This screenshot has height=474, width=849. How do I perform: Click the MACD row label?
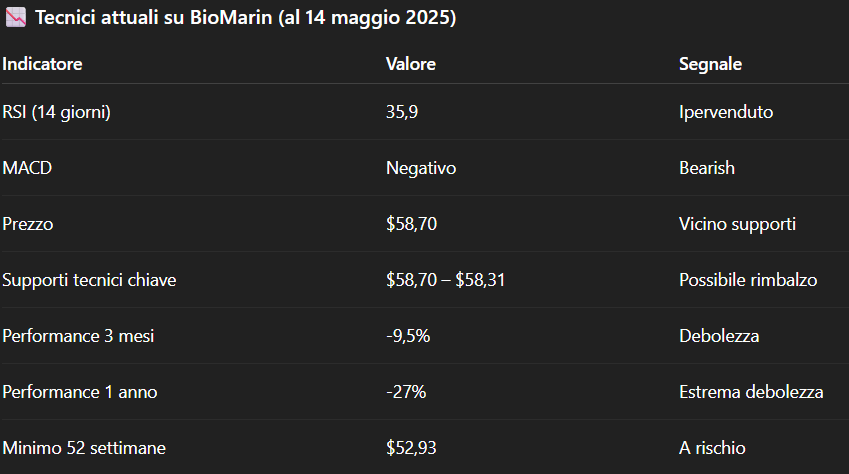pyautogui.click(x=27, y=168)
